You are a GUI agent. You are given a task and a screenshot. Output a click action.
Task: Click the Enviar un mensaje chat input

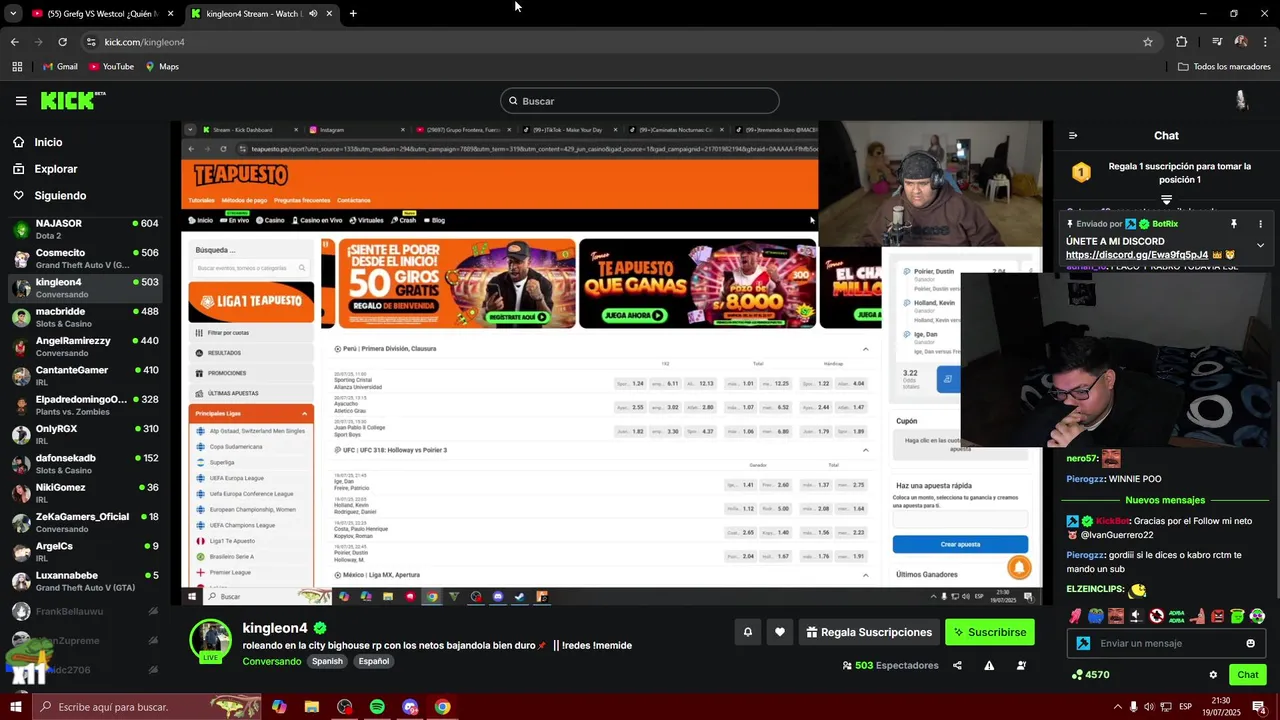1166,643
